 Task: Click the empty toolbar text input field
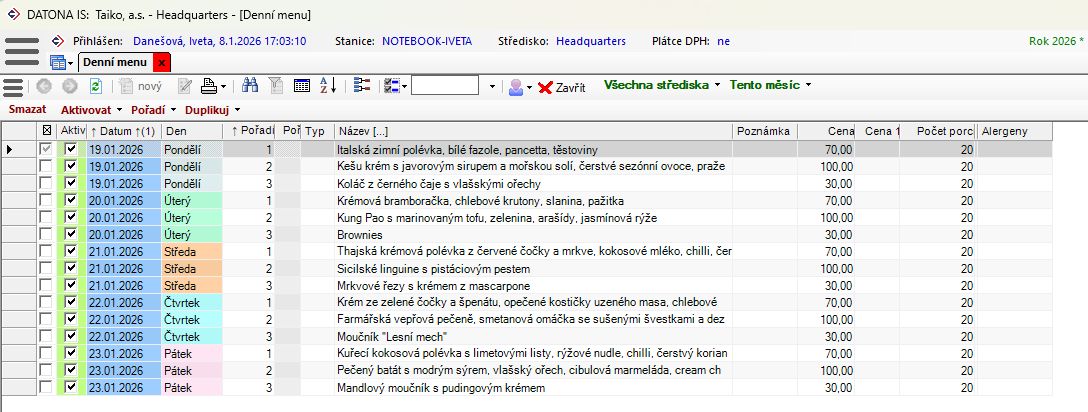coord(445,87)
